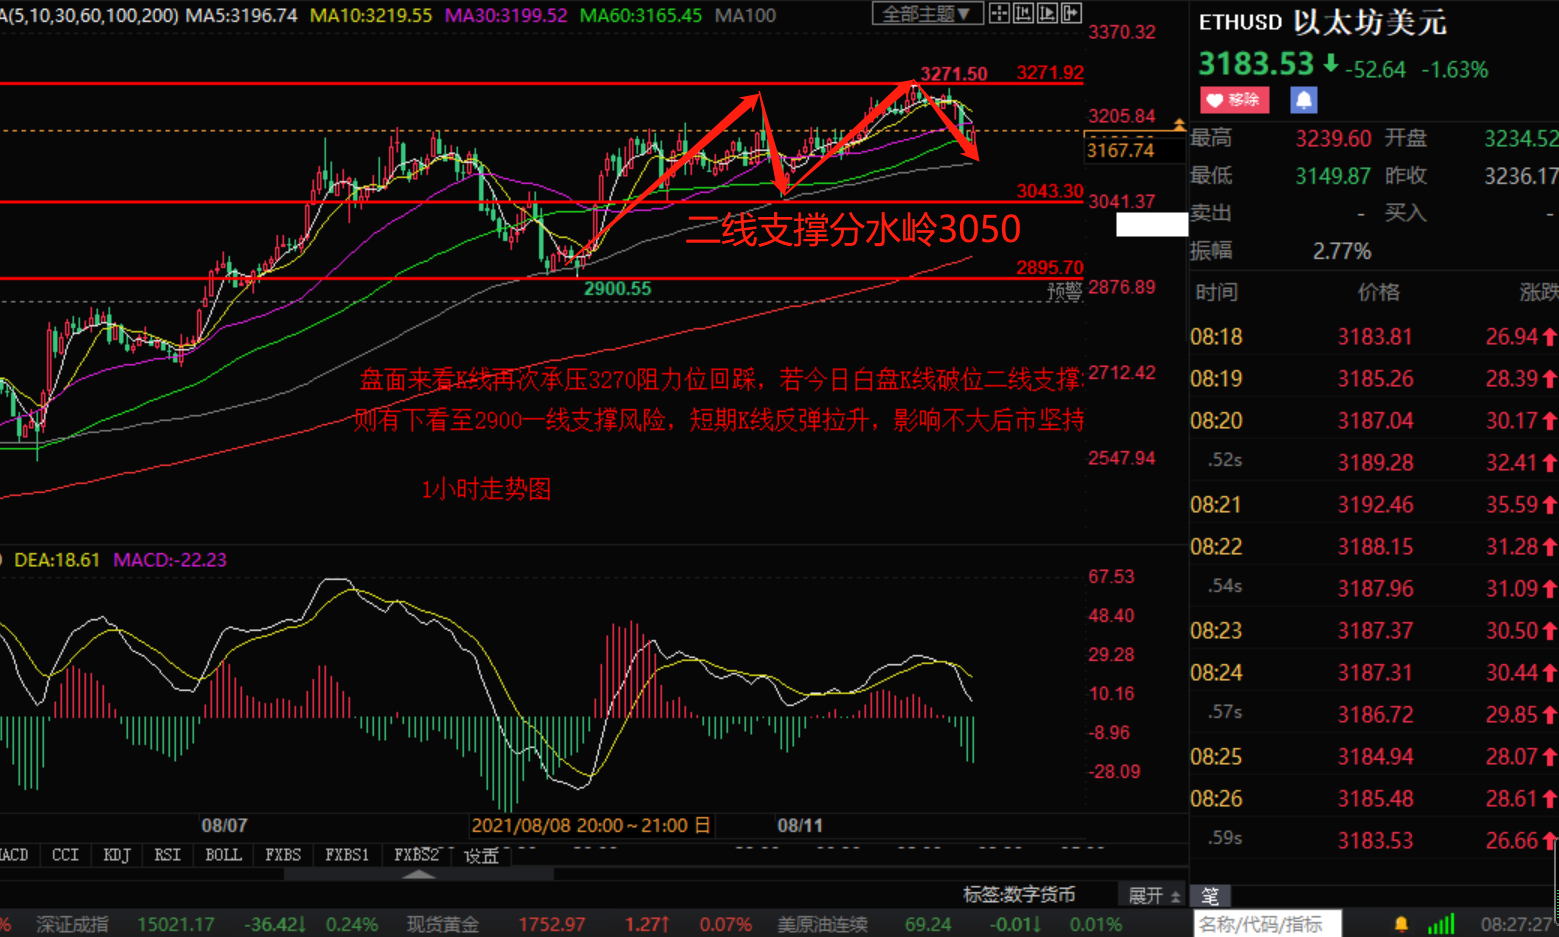Click the 名称/代码/指标 search input field
This screenshot has height=937, width=1559.
1265,923
